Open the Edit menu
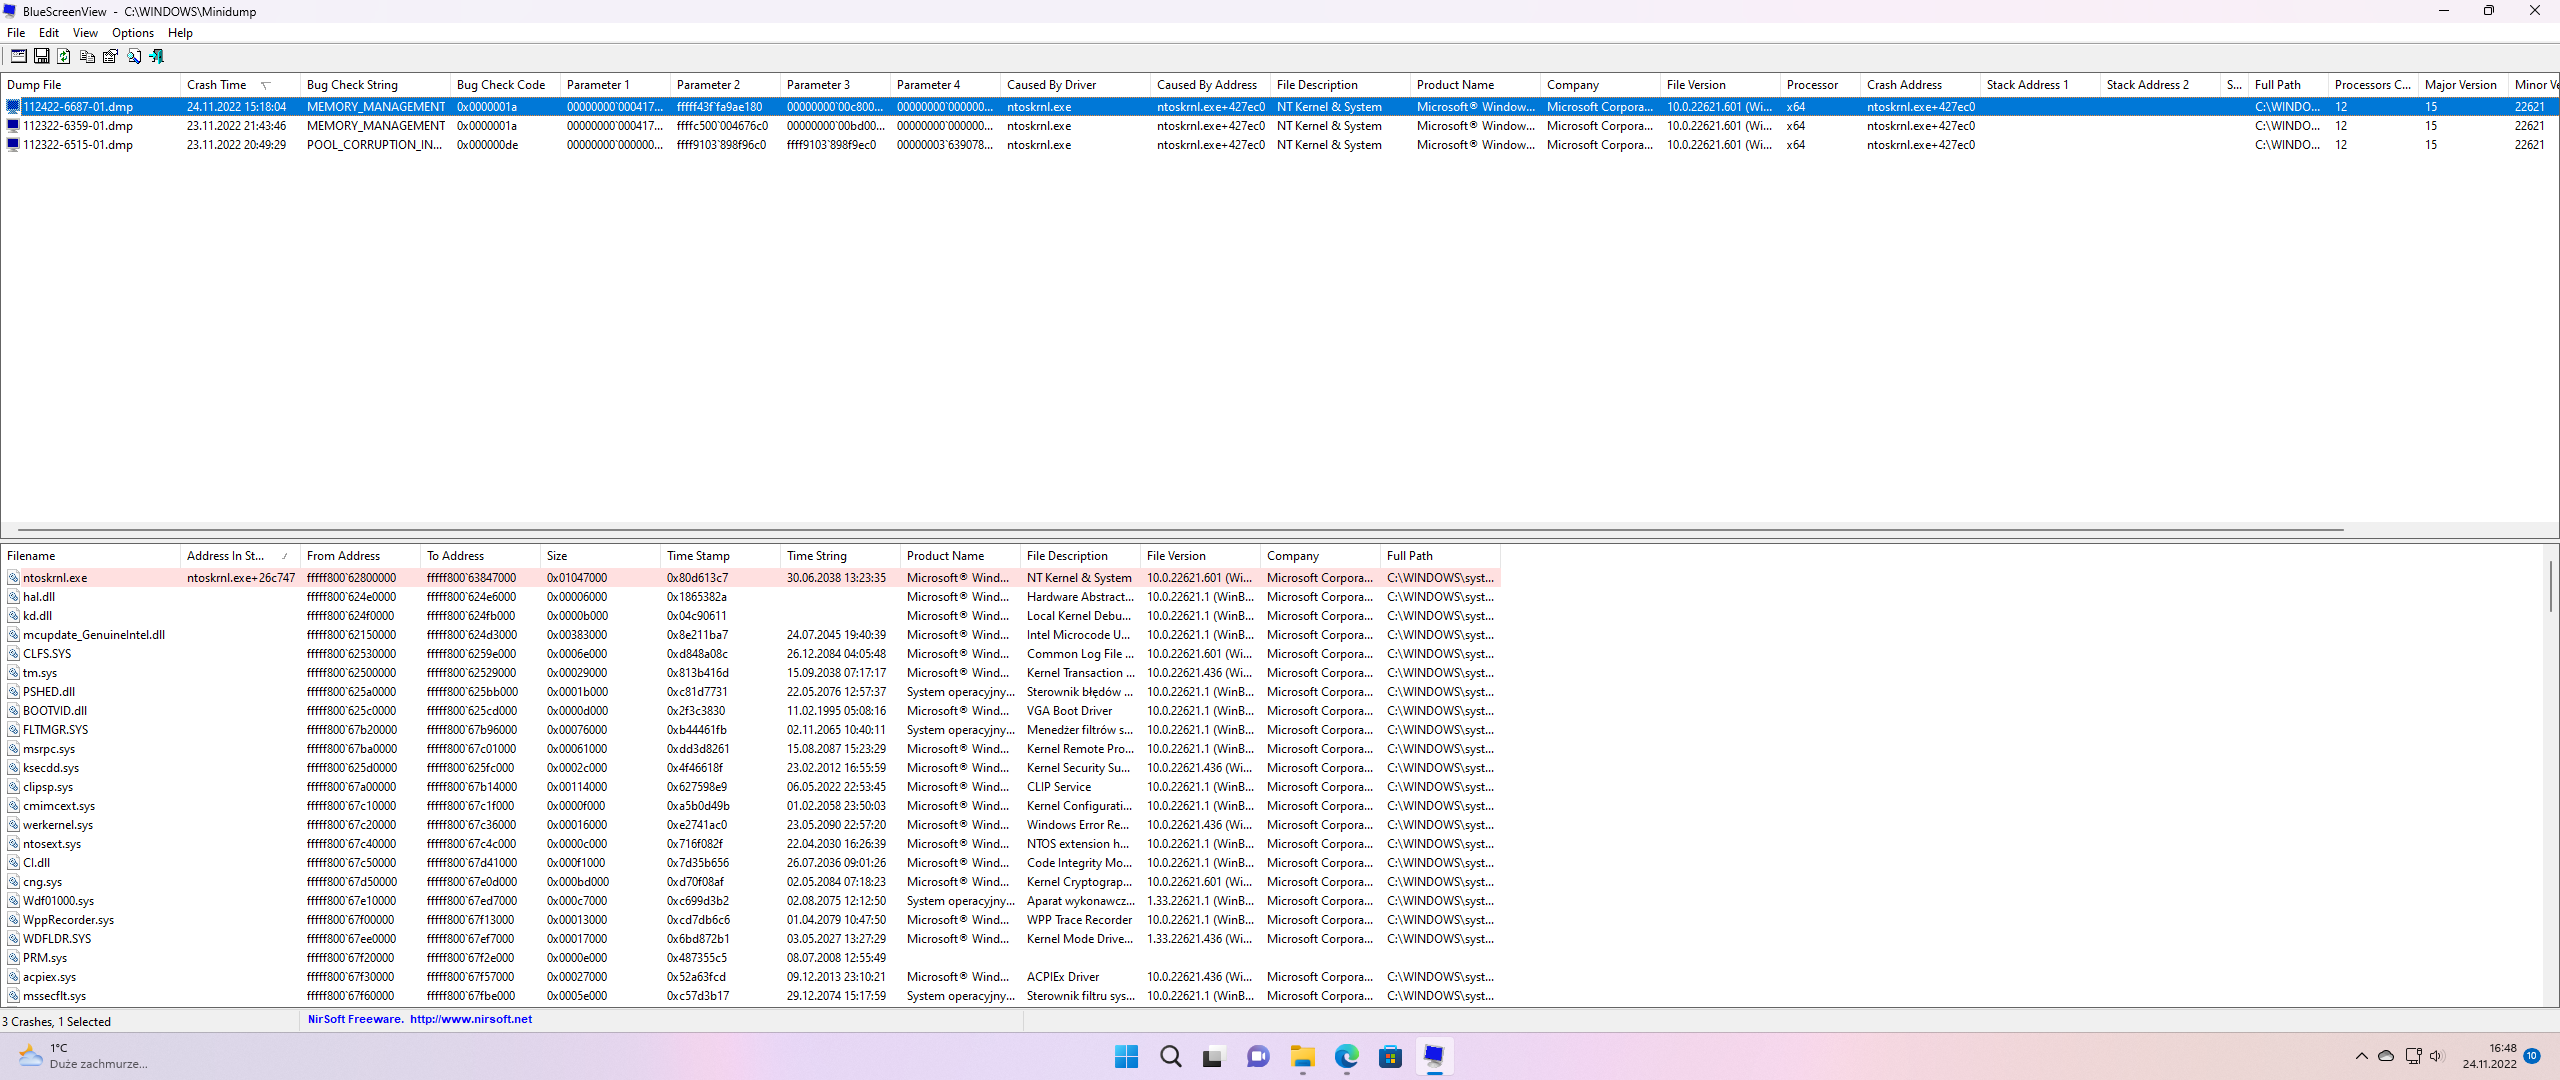The height and width of the screenshot is (1080, 2560). click(49, 33)
